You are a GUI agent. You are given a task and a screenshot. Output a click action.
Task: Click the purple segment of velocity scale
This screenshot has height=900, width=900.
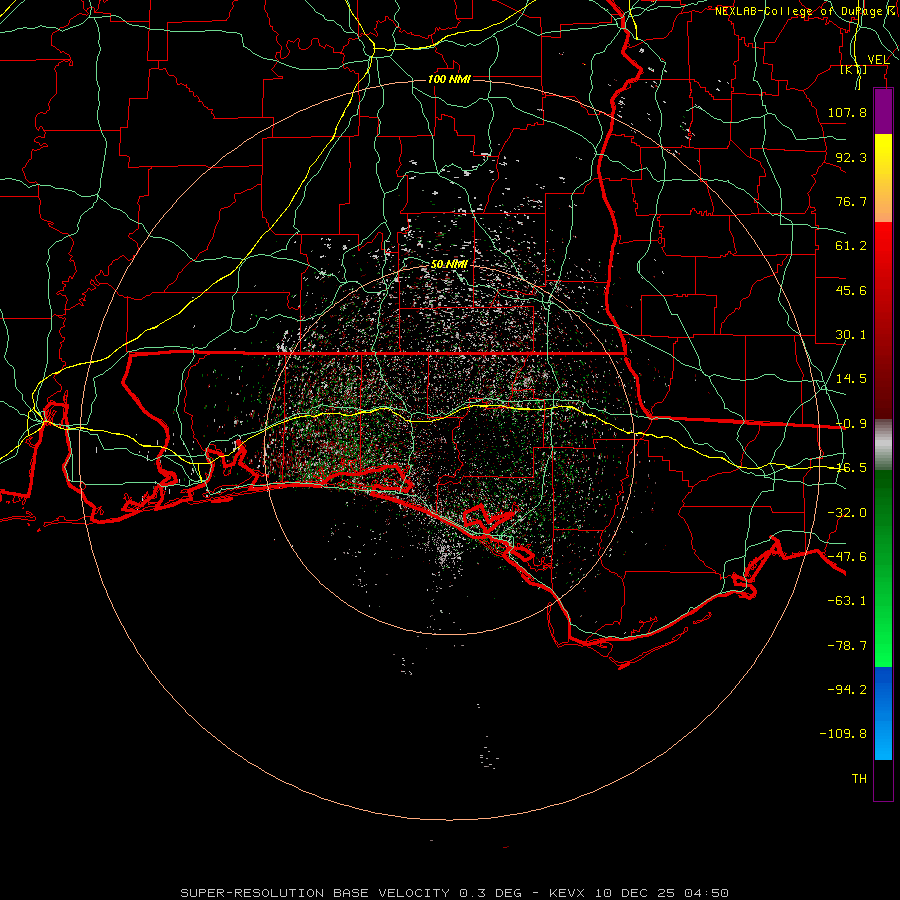(x=883, y=111)
